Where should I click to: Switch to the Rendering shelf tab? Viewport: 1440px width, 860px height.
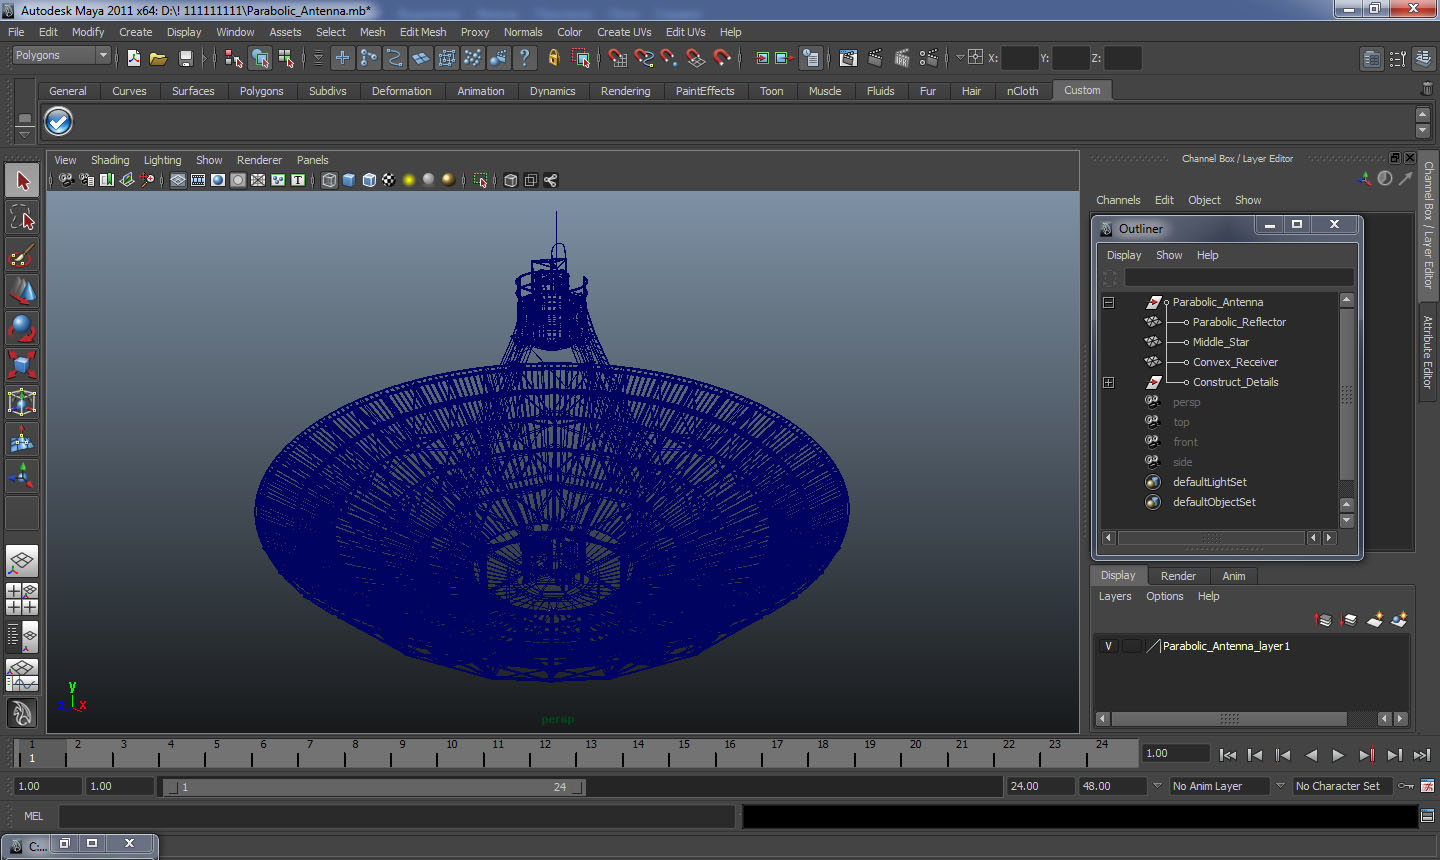click(x=625, y=90)
